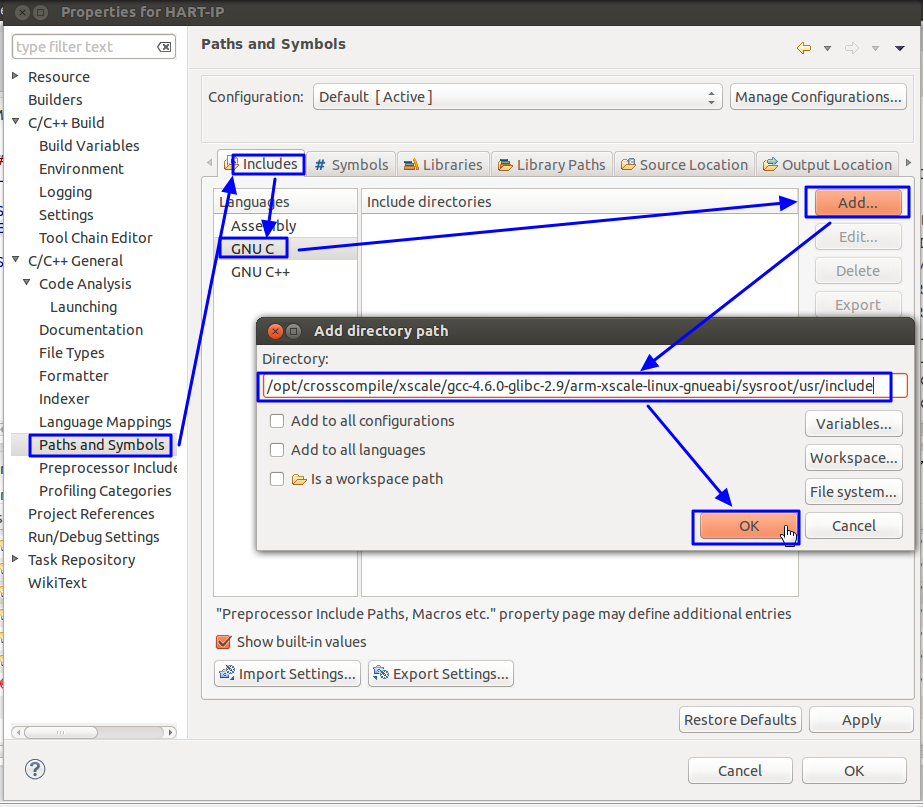Open the Configuration dropdown showing 'Default [ Active ]'

[x=711, y=96]
